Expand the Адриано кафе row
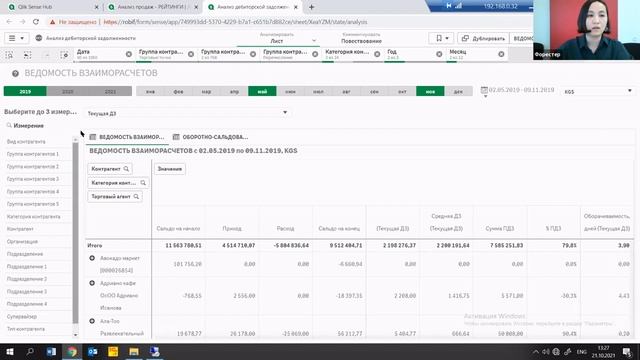Viewport: 640px width, 360px height. click(92, 283)
